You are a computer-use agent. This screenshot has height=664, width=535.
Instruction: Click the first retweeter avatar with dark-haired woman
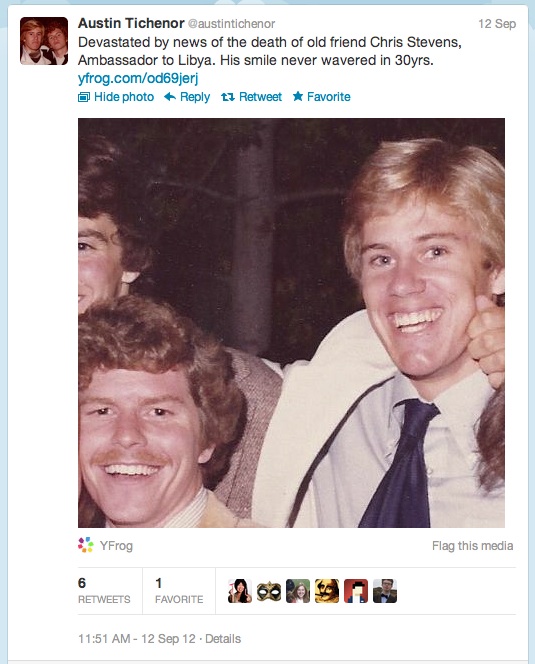240,591
